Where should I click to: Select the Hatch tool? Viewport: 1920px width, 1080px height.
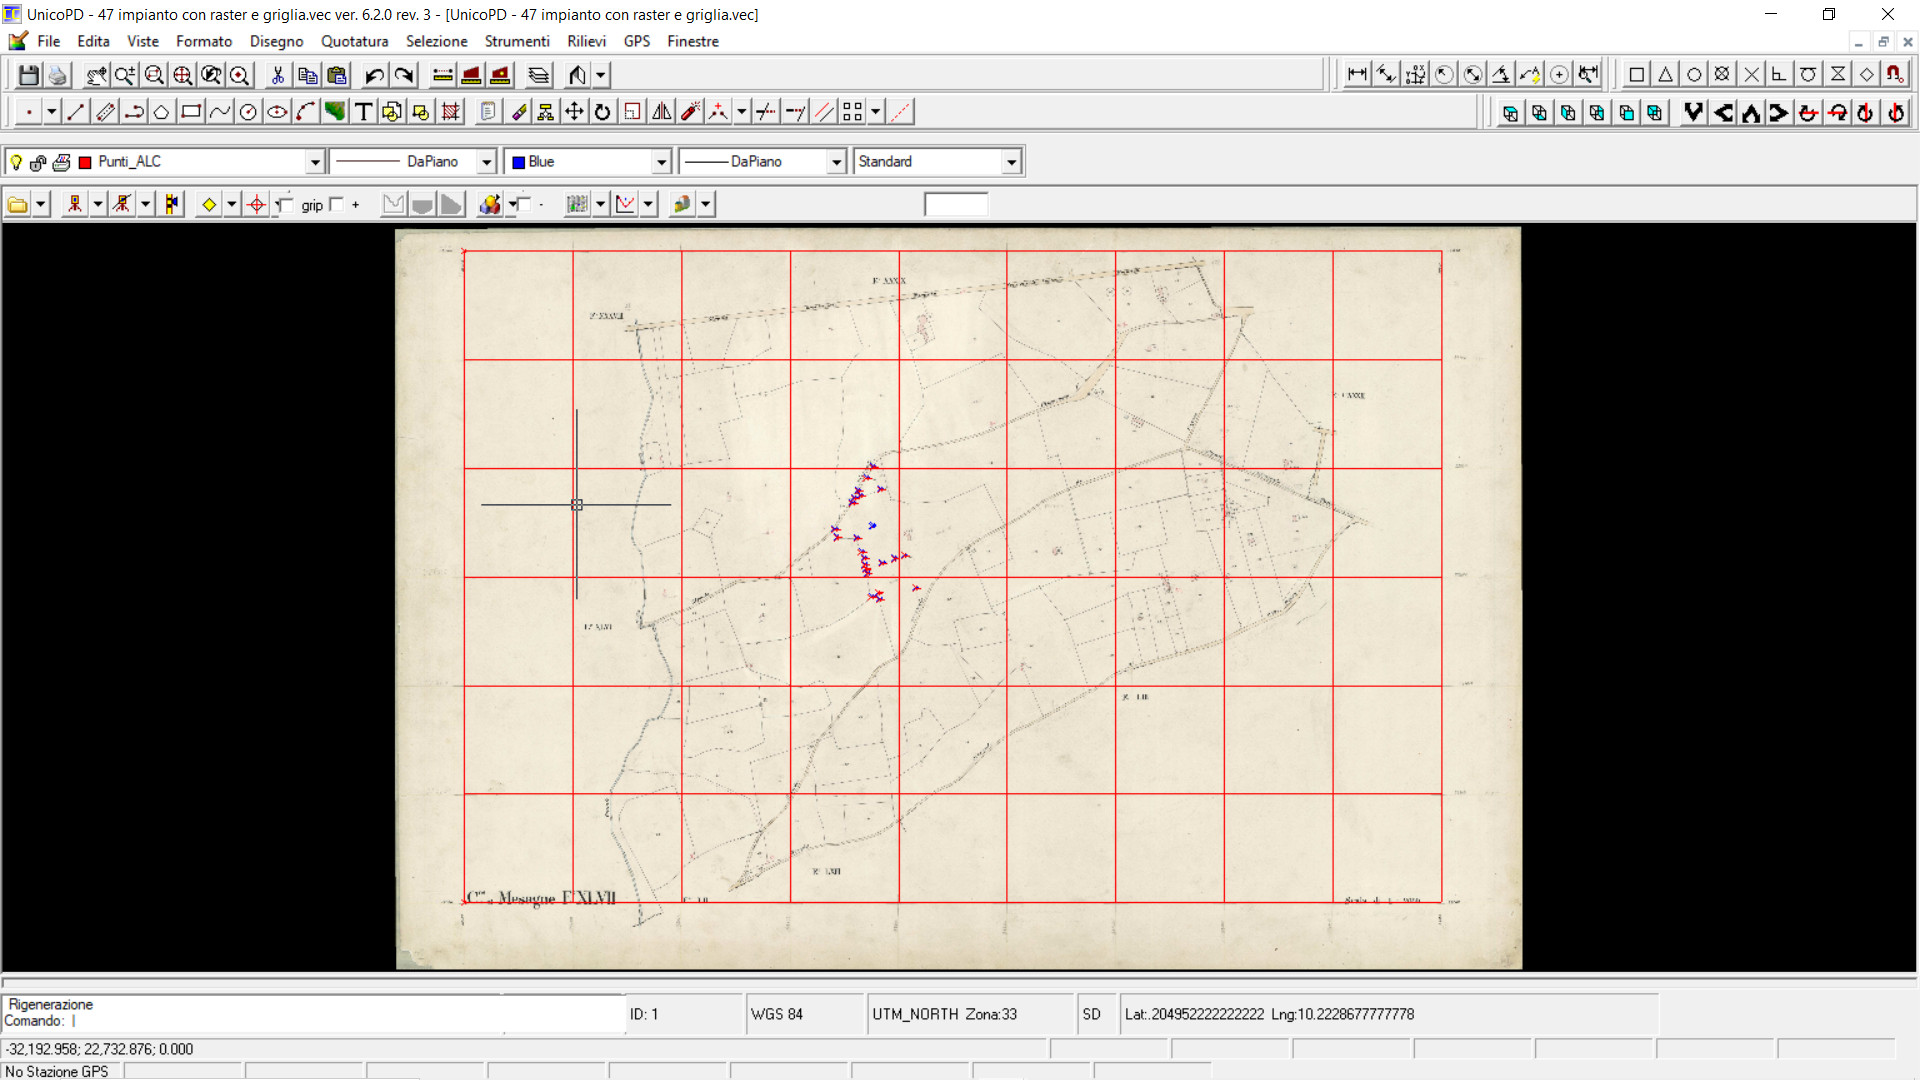[x=450, y=112]
